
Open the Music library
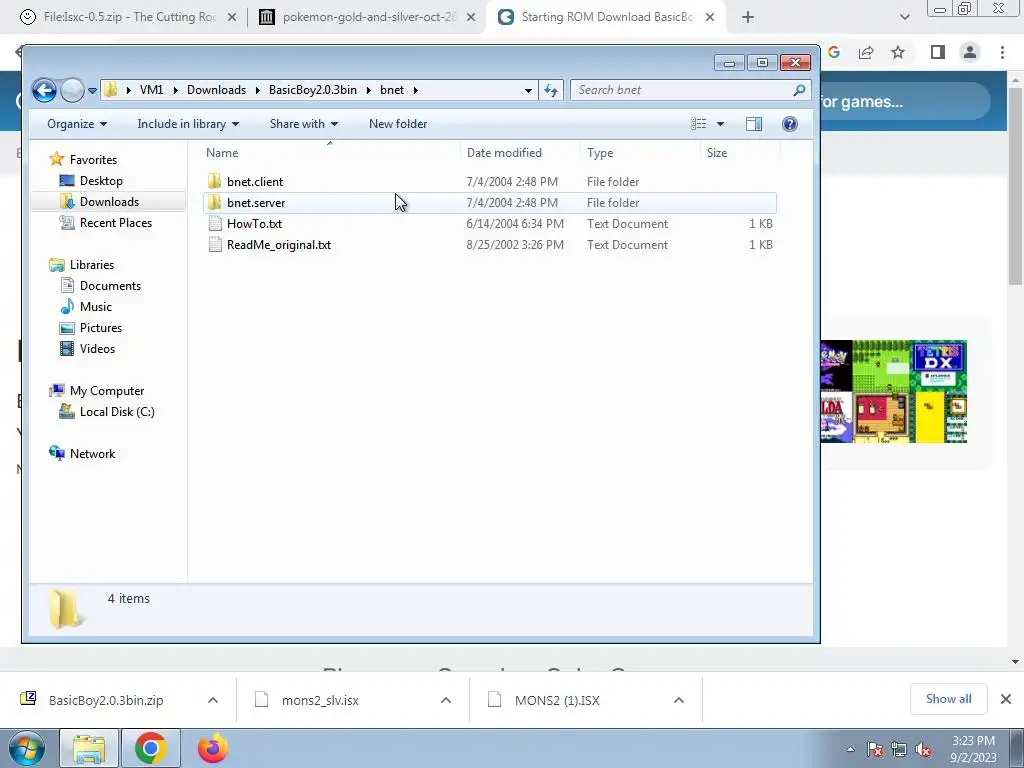(x=95, y=306)
